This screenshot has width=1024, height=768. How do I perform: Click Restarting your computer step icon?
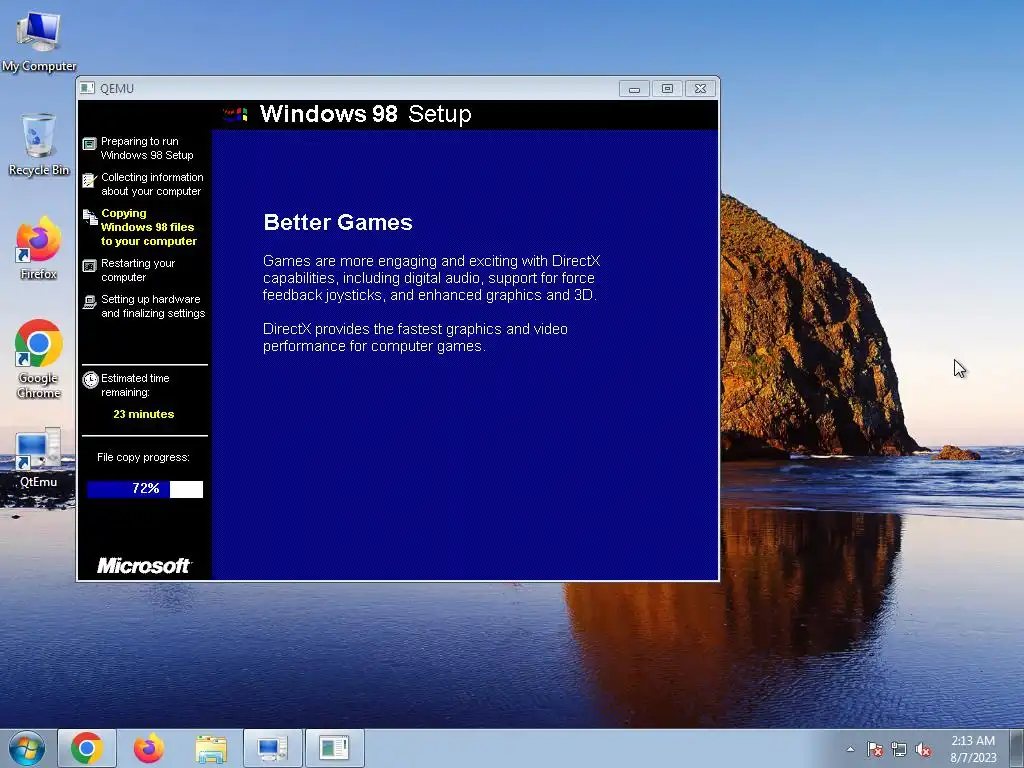(89, 266)
